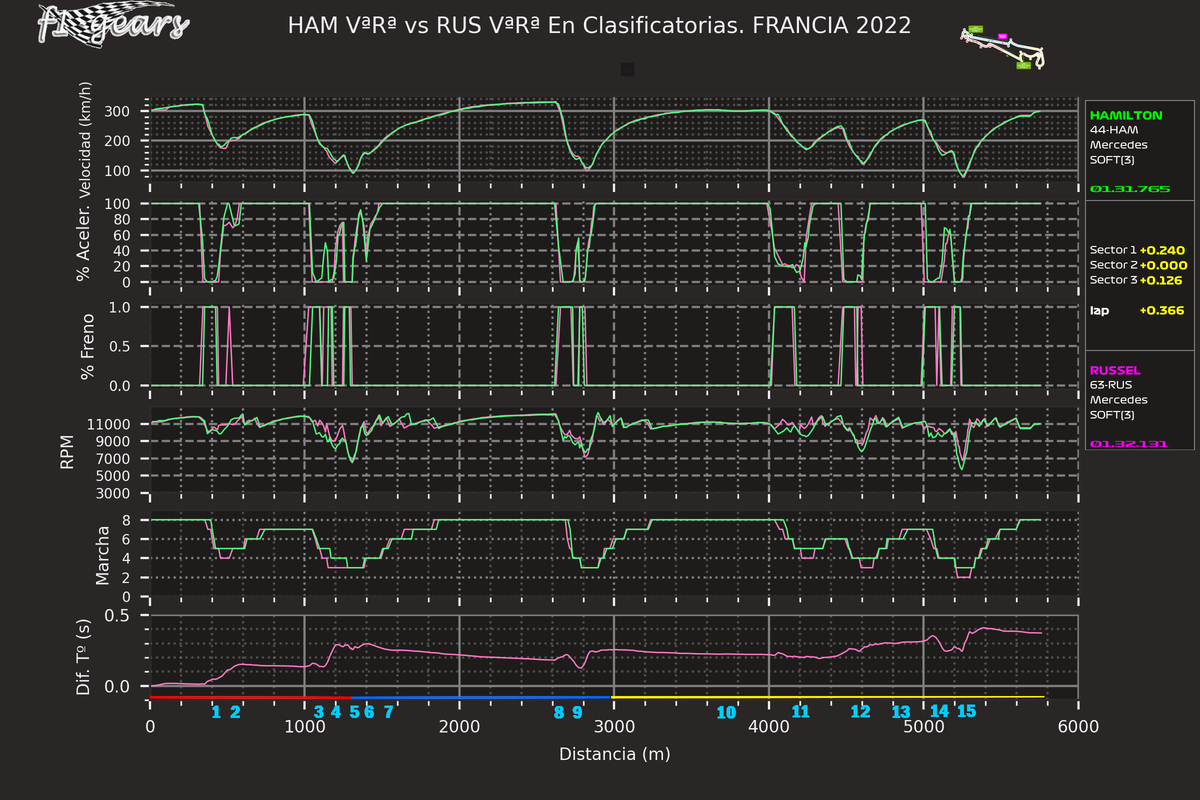Select the magenta RUSSEL driver name

coord(1114,370)
